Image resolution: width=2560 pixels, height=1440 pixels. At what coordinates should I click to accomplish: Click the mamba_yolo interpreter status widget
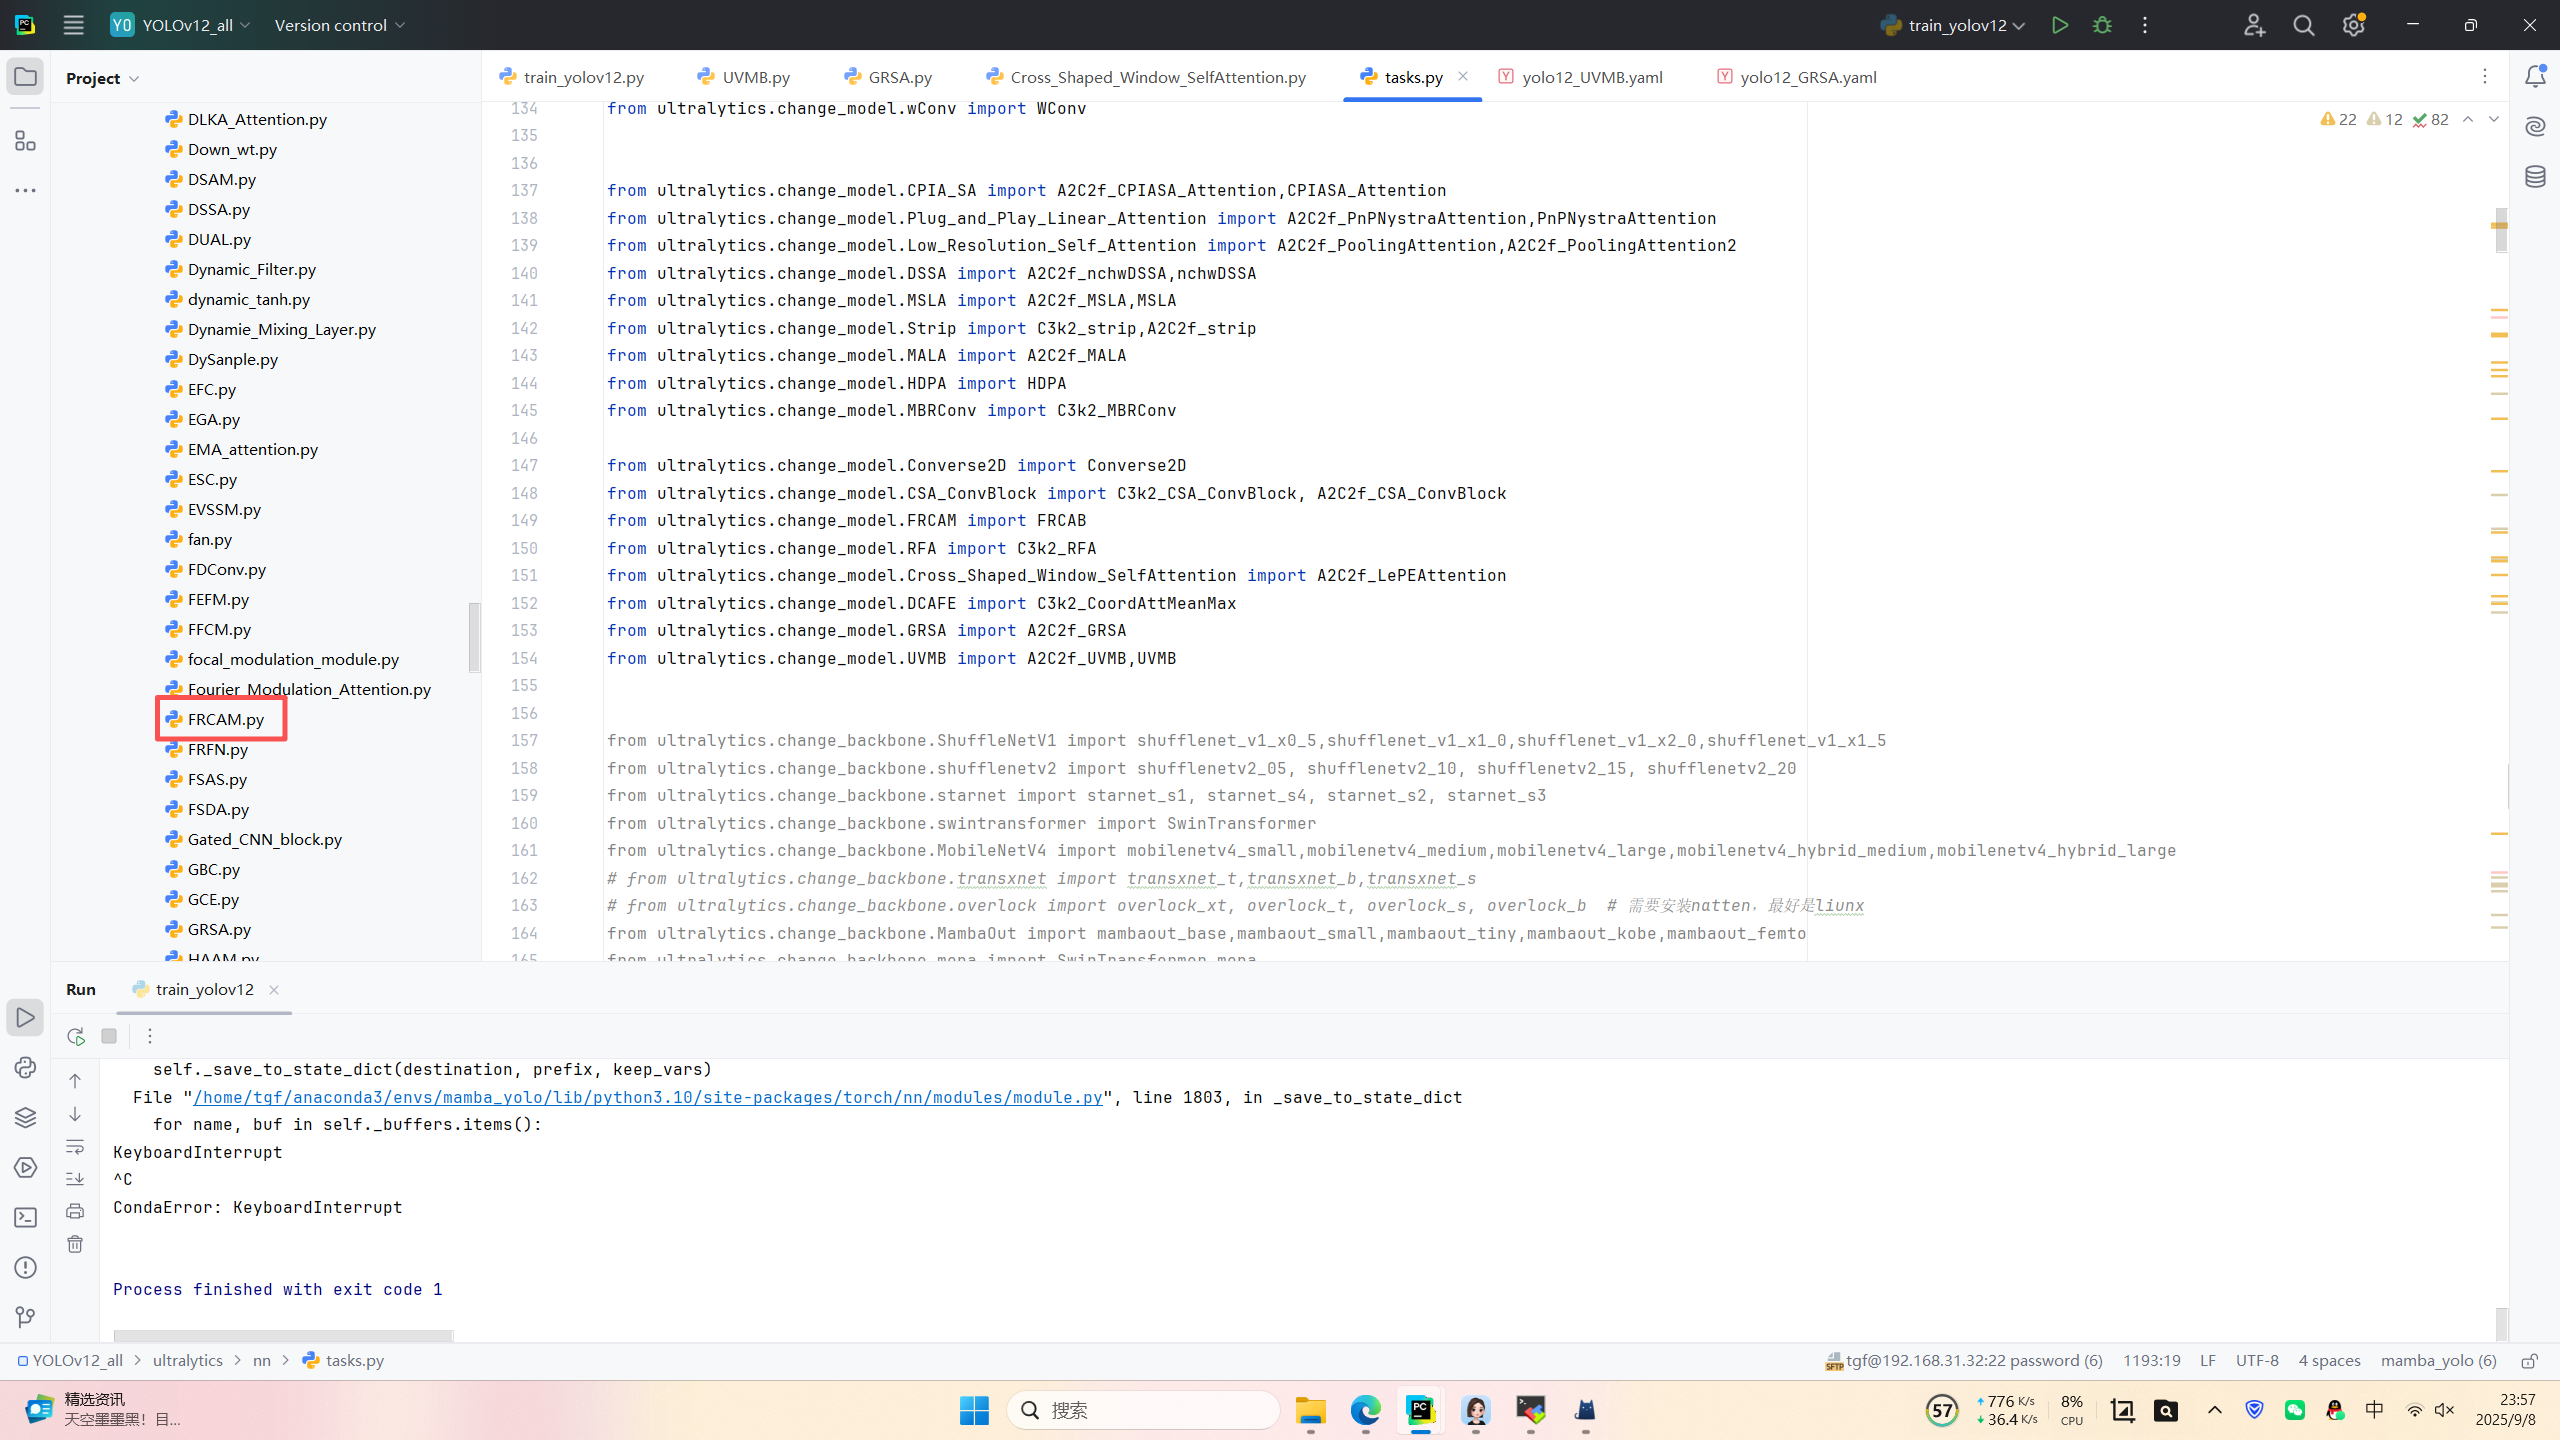pyautogui.click(x=2438, y=1360)
